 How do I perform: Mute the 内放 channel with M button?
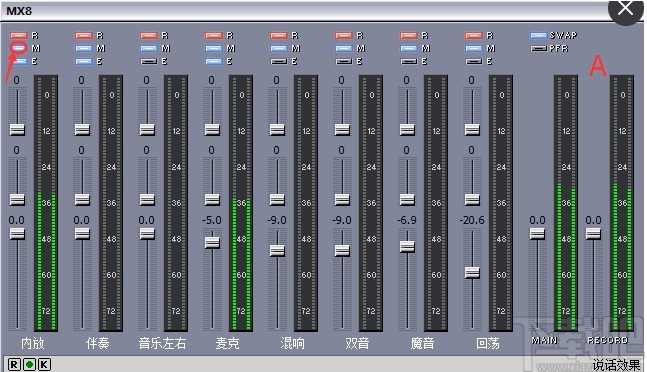click(19, 48)
